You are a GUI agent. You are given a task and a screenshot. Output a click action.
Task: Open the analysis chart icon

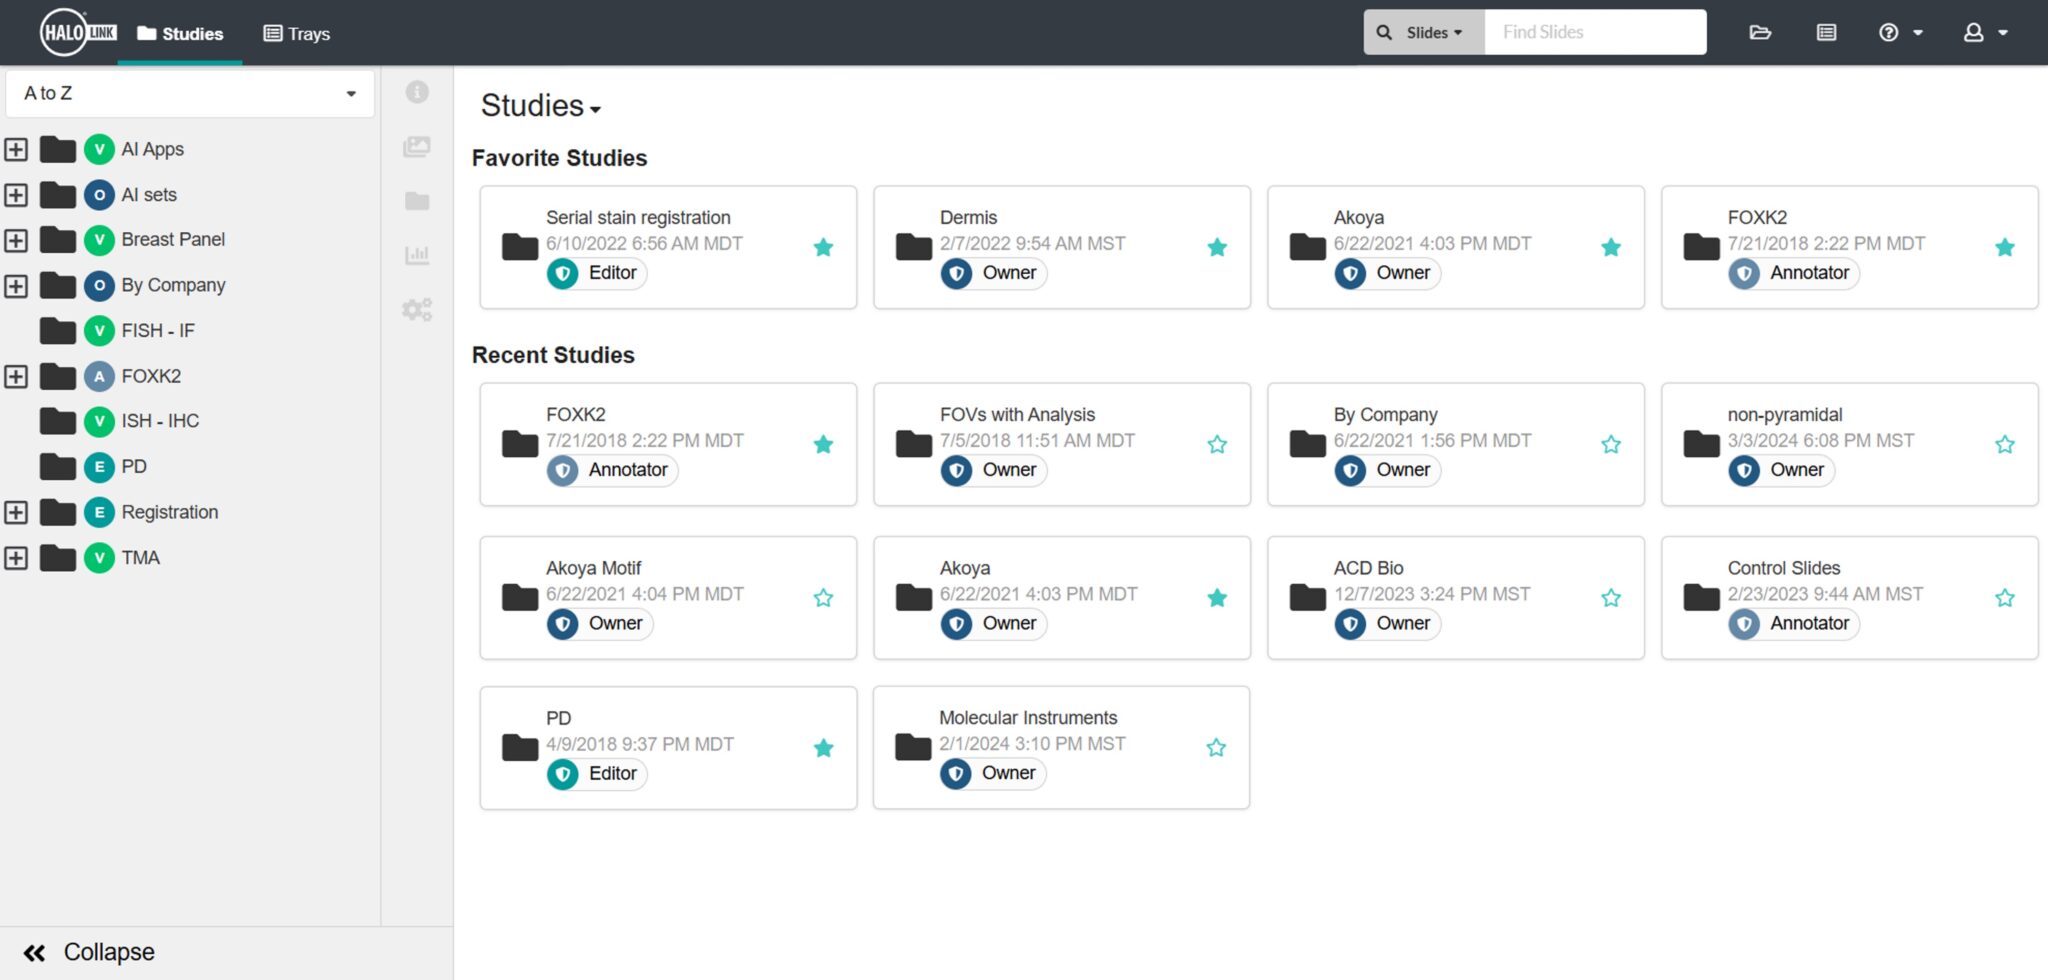[417, 255]
